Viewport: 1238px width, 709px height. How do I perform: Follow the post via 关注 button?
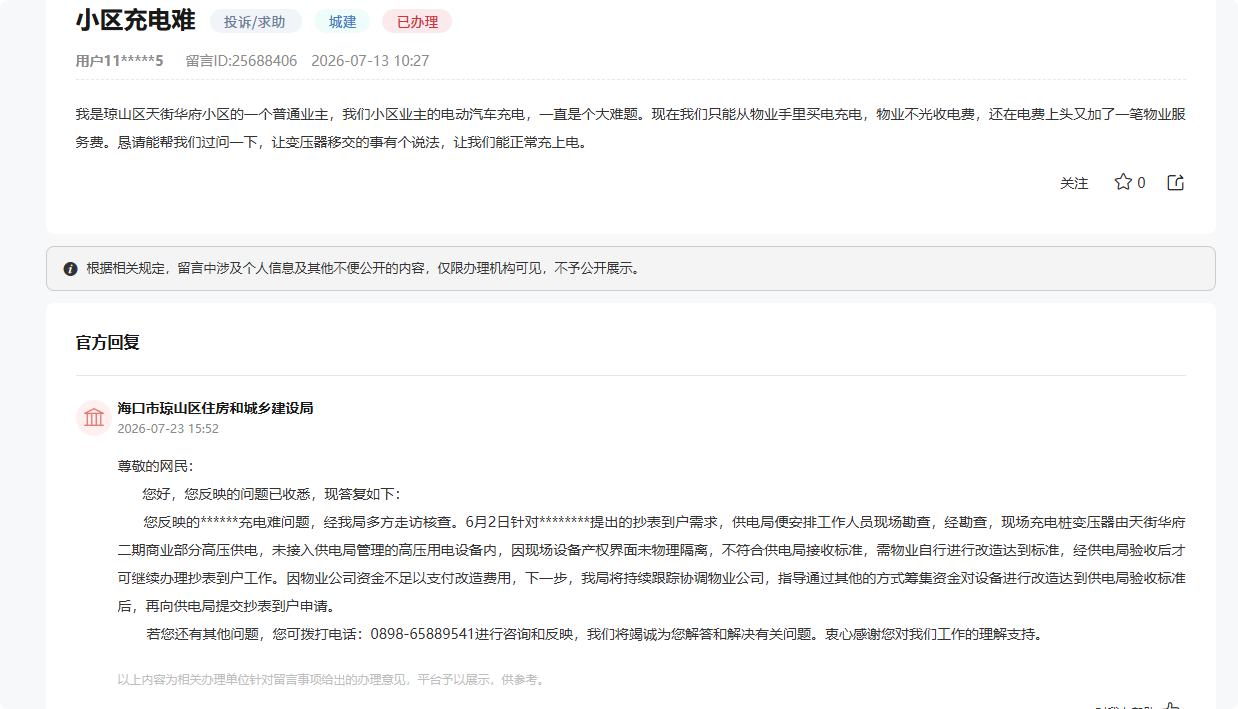[1074, 183]
